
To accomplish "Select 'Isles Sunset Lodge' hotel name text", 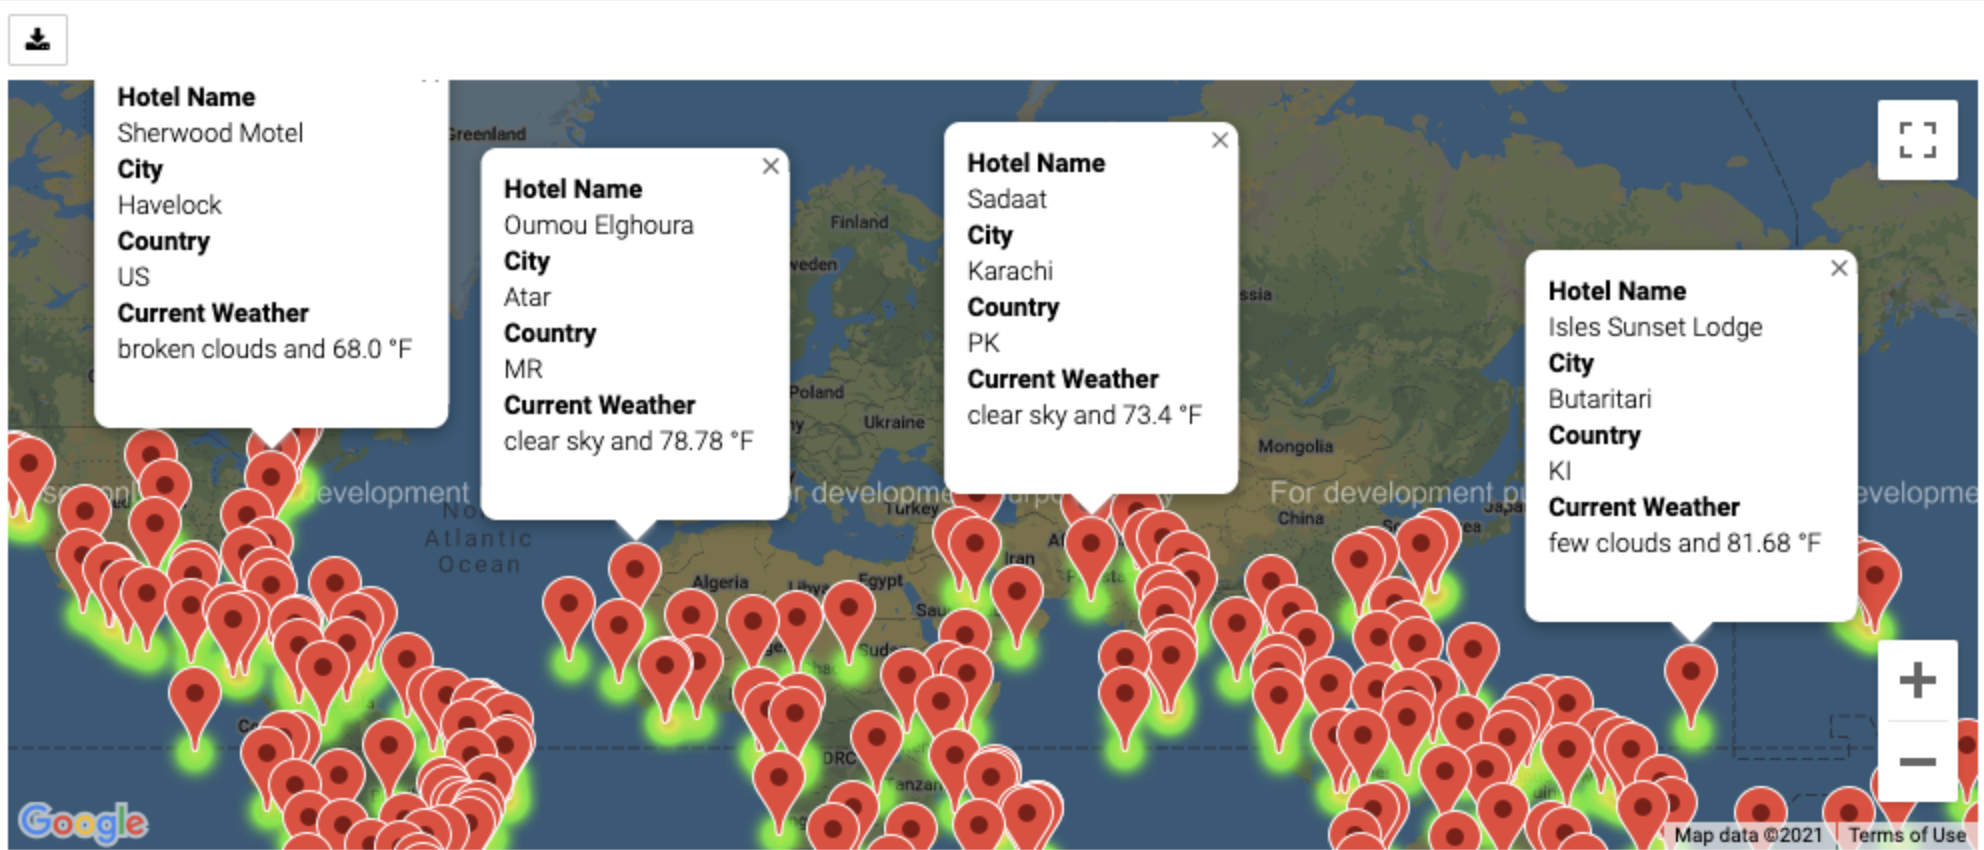I will [1655, 327].
